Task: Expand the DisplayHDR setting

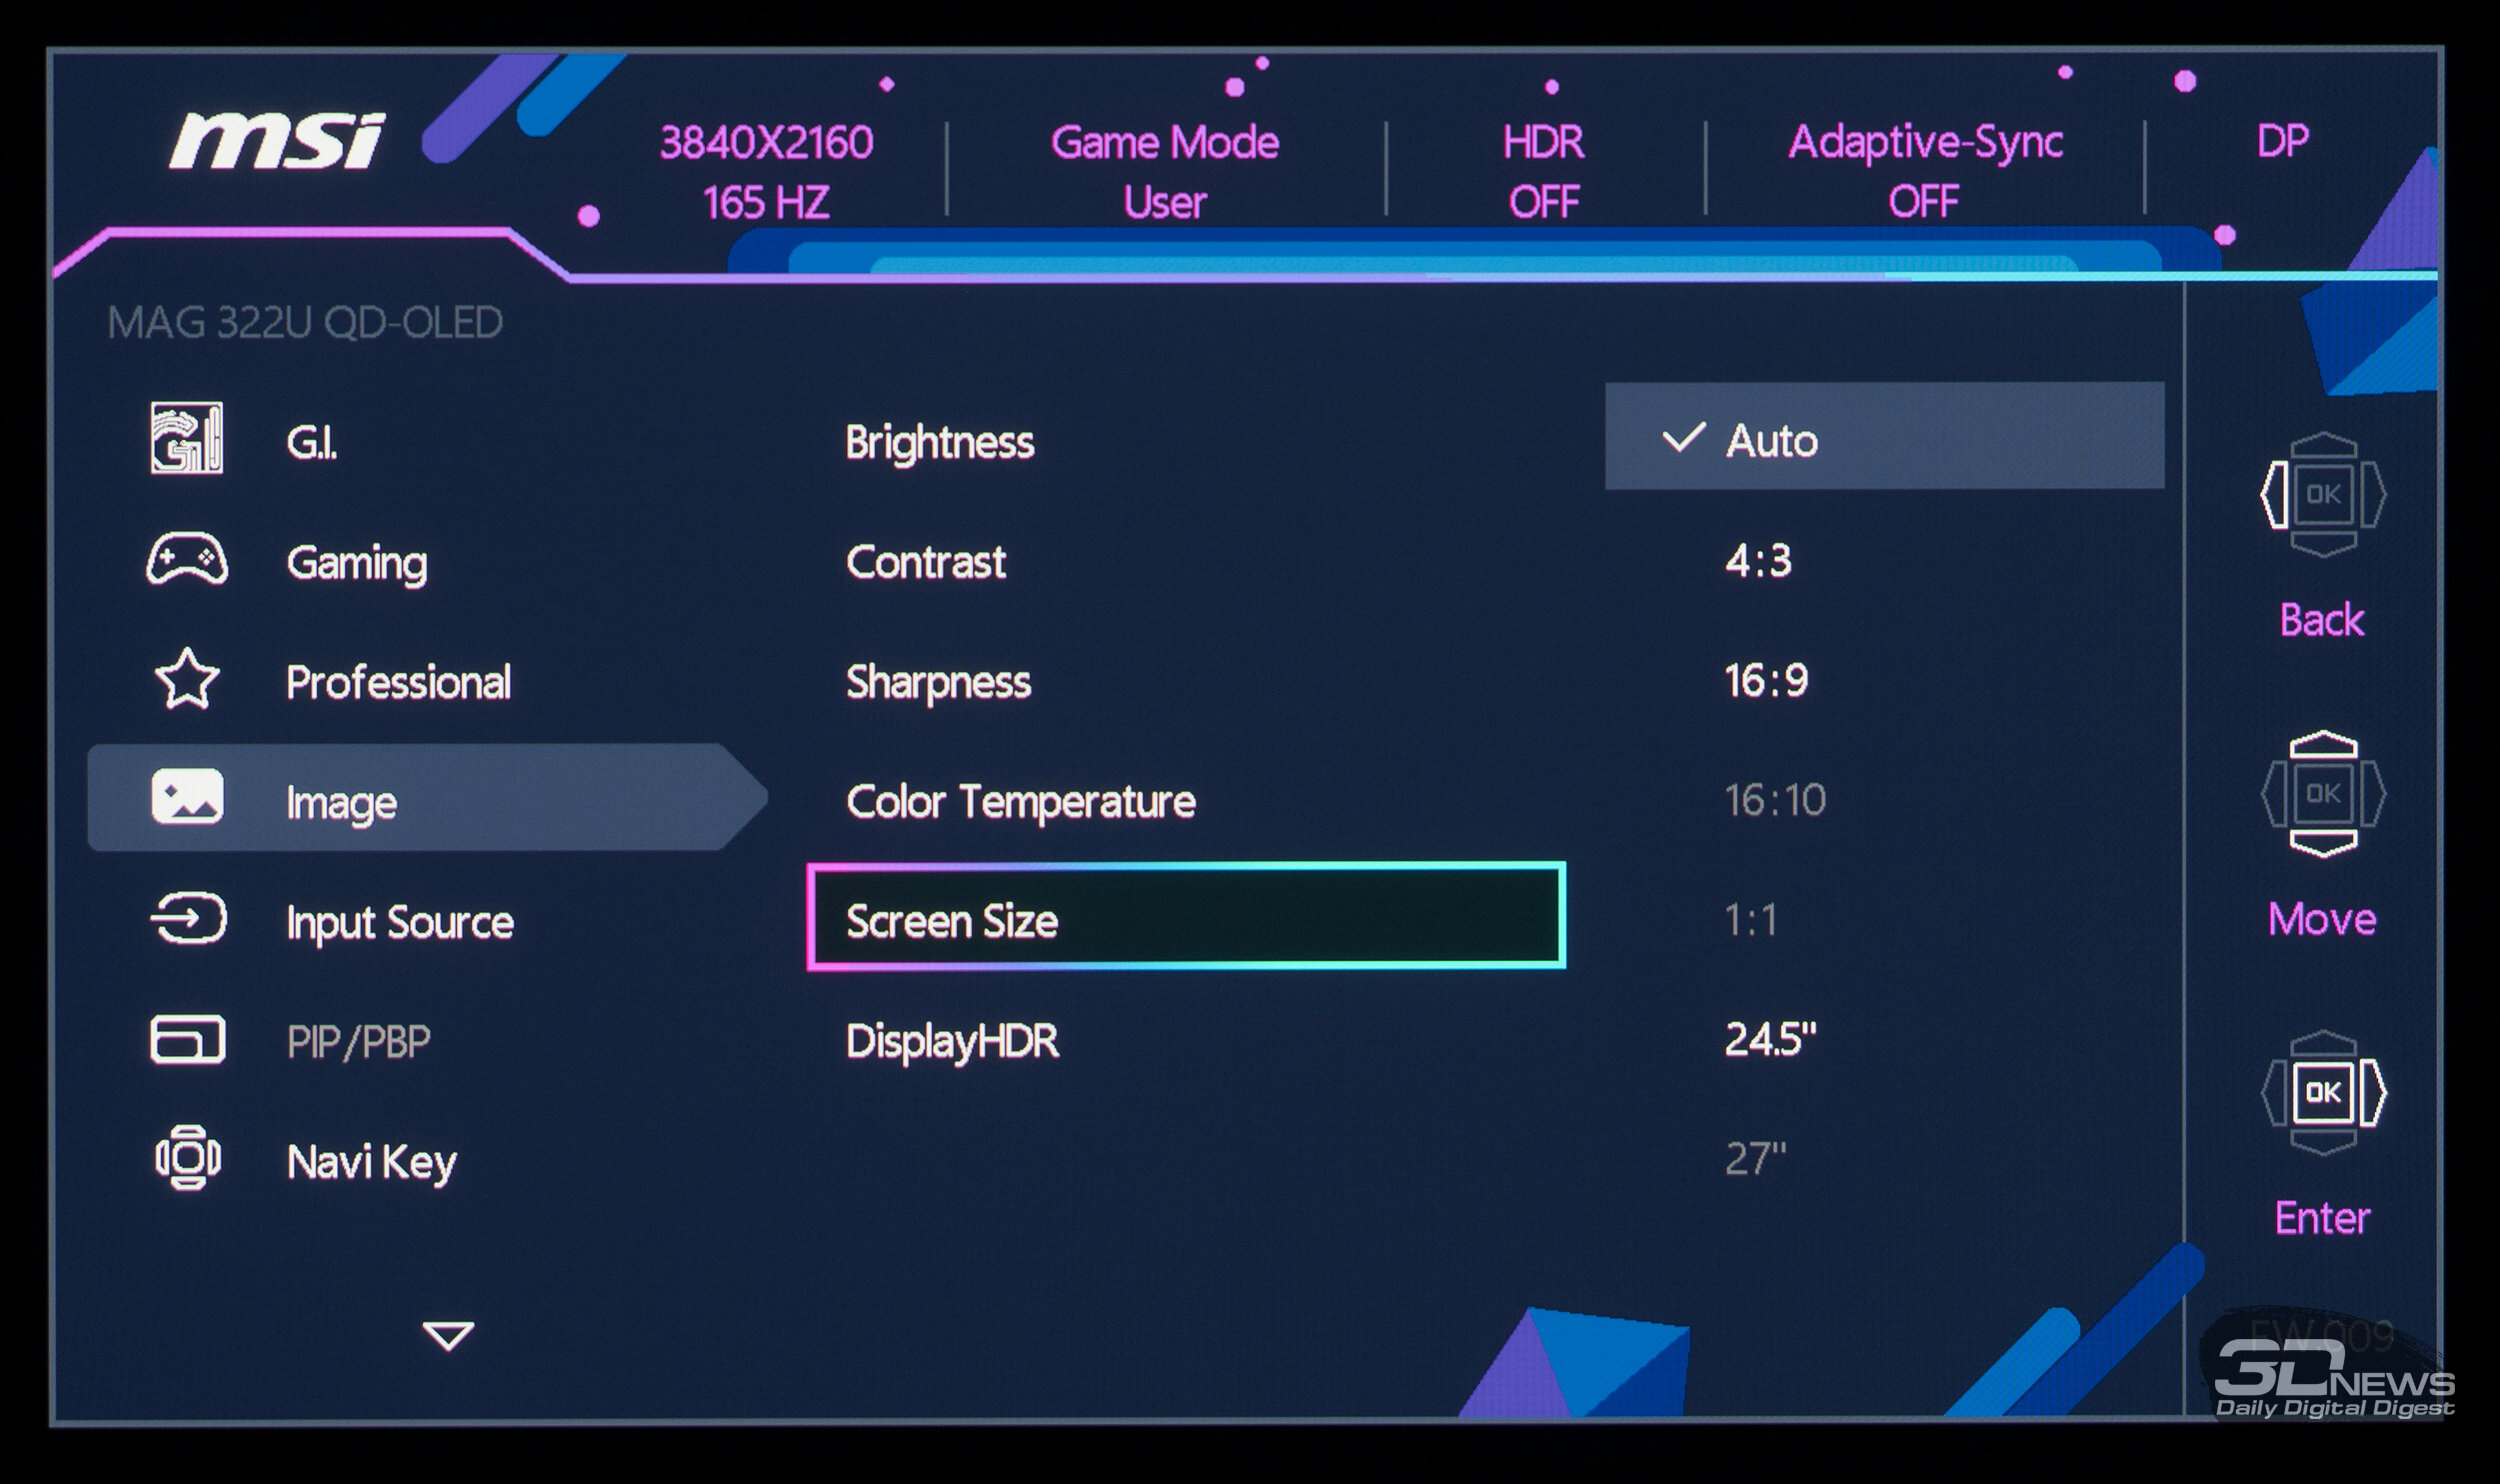Action: click(952, 1041)
